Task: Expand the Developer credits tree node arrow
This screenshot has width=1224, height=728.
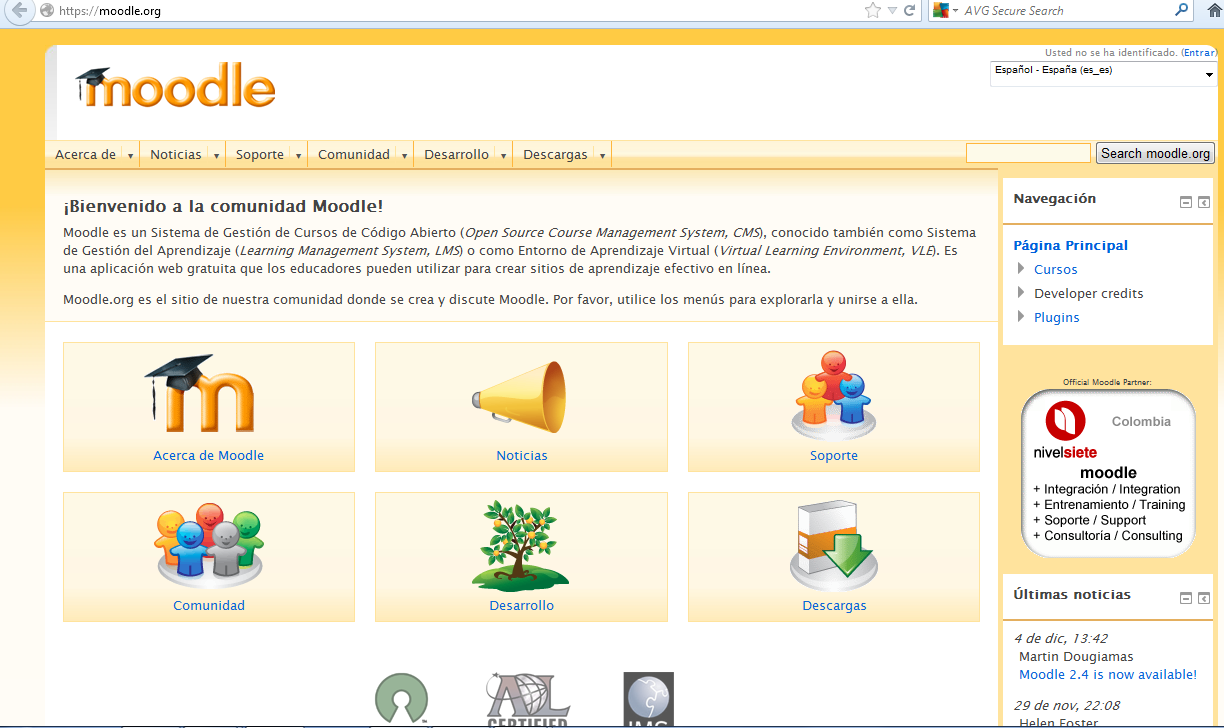Action: [1021, 292]
